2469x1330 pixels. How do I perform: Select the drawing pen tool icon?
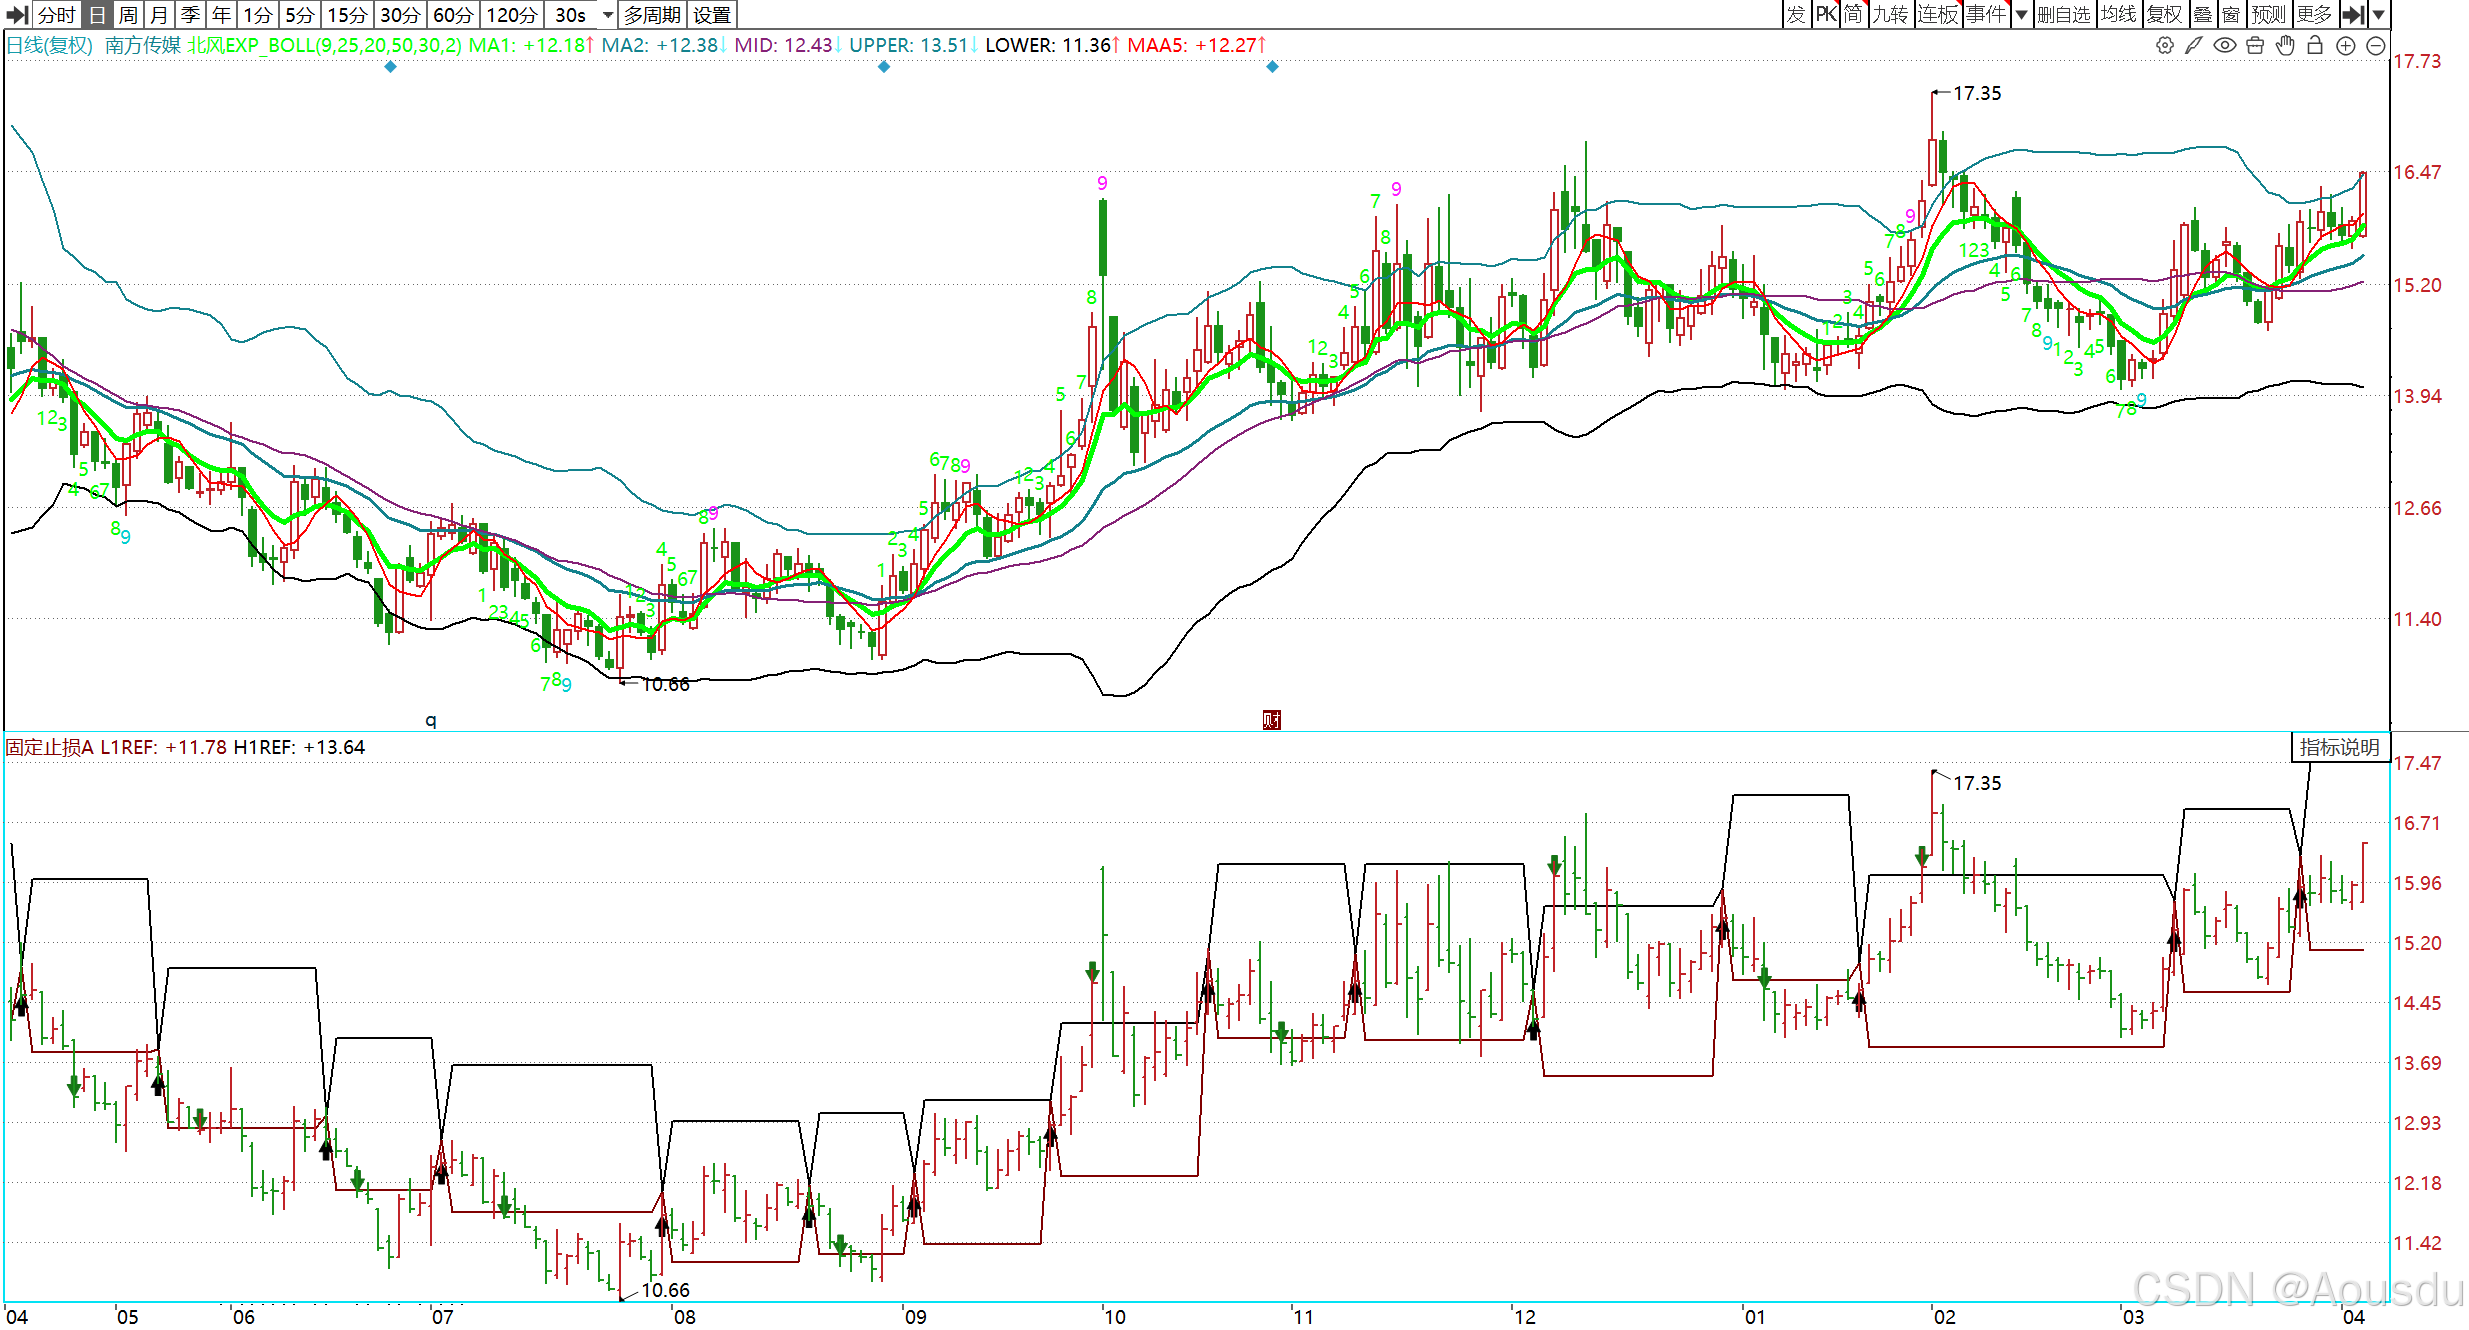[2194, 45]
